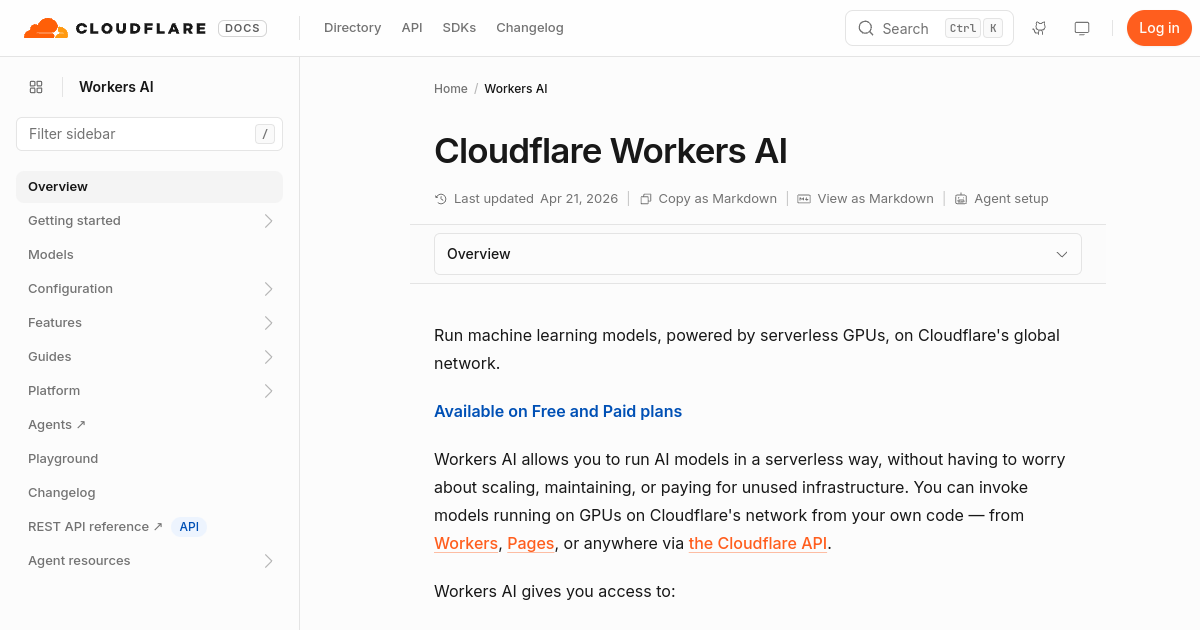
Task: Click the DOCS badge next to logo
Action: (243, 28)
